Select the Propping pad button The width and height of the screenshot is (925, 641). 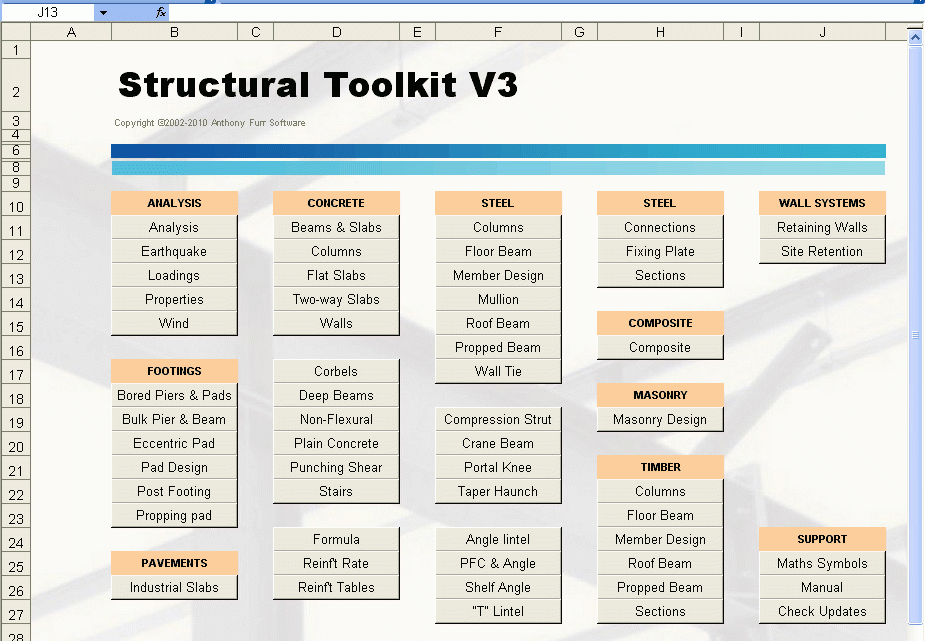point(174,515)
